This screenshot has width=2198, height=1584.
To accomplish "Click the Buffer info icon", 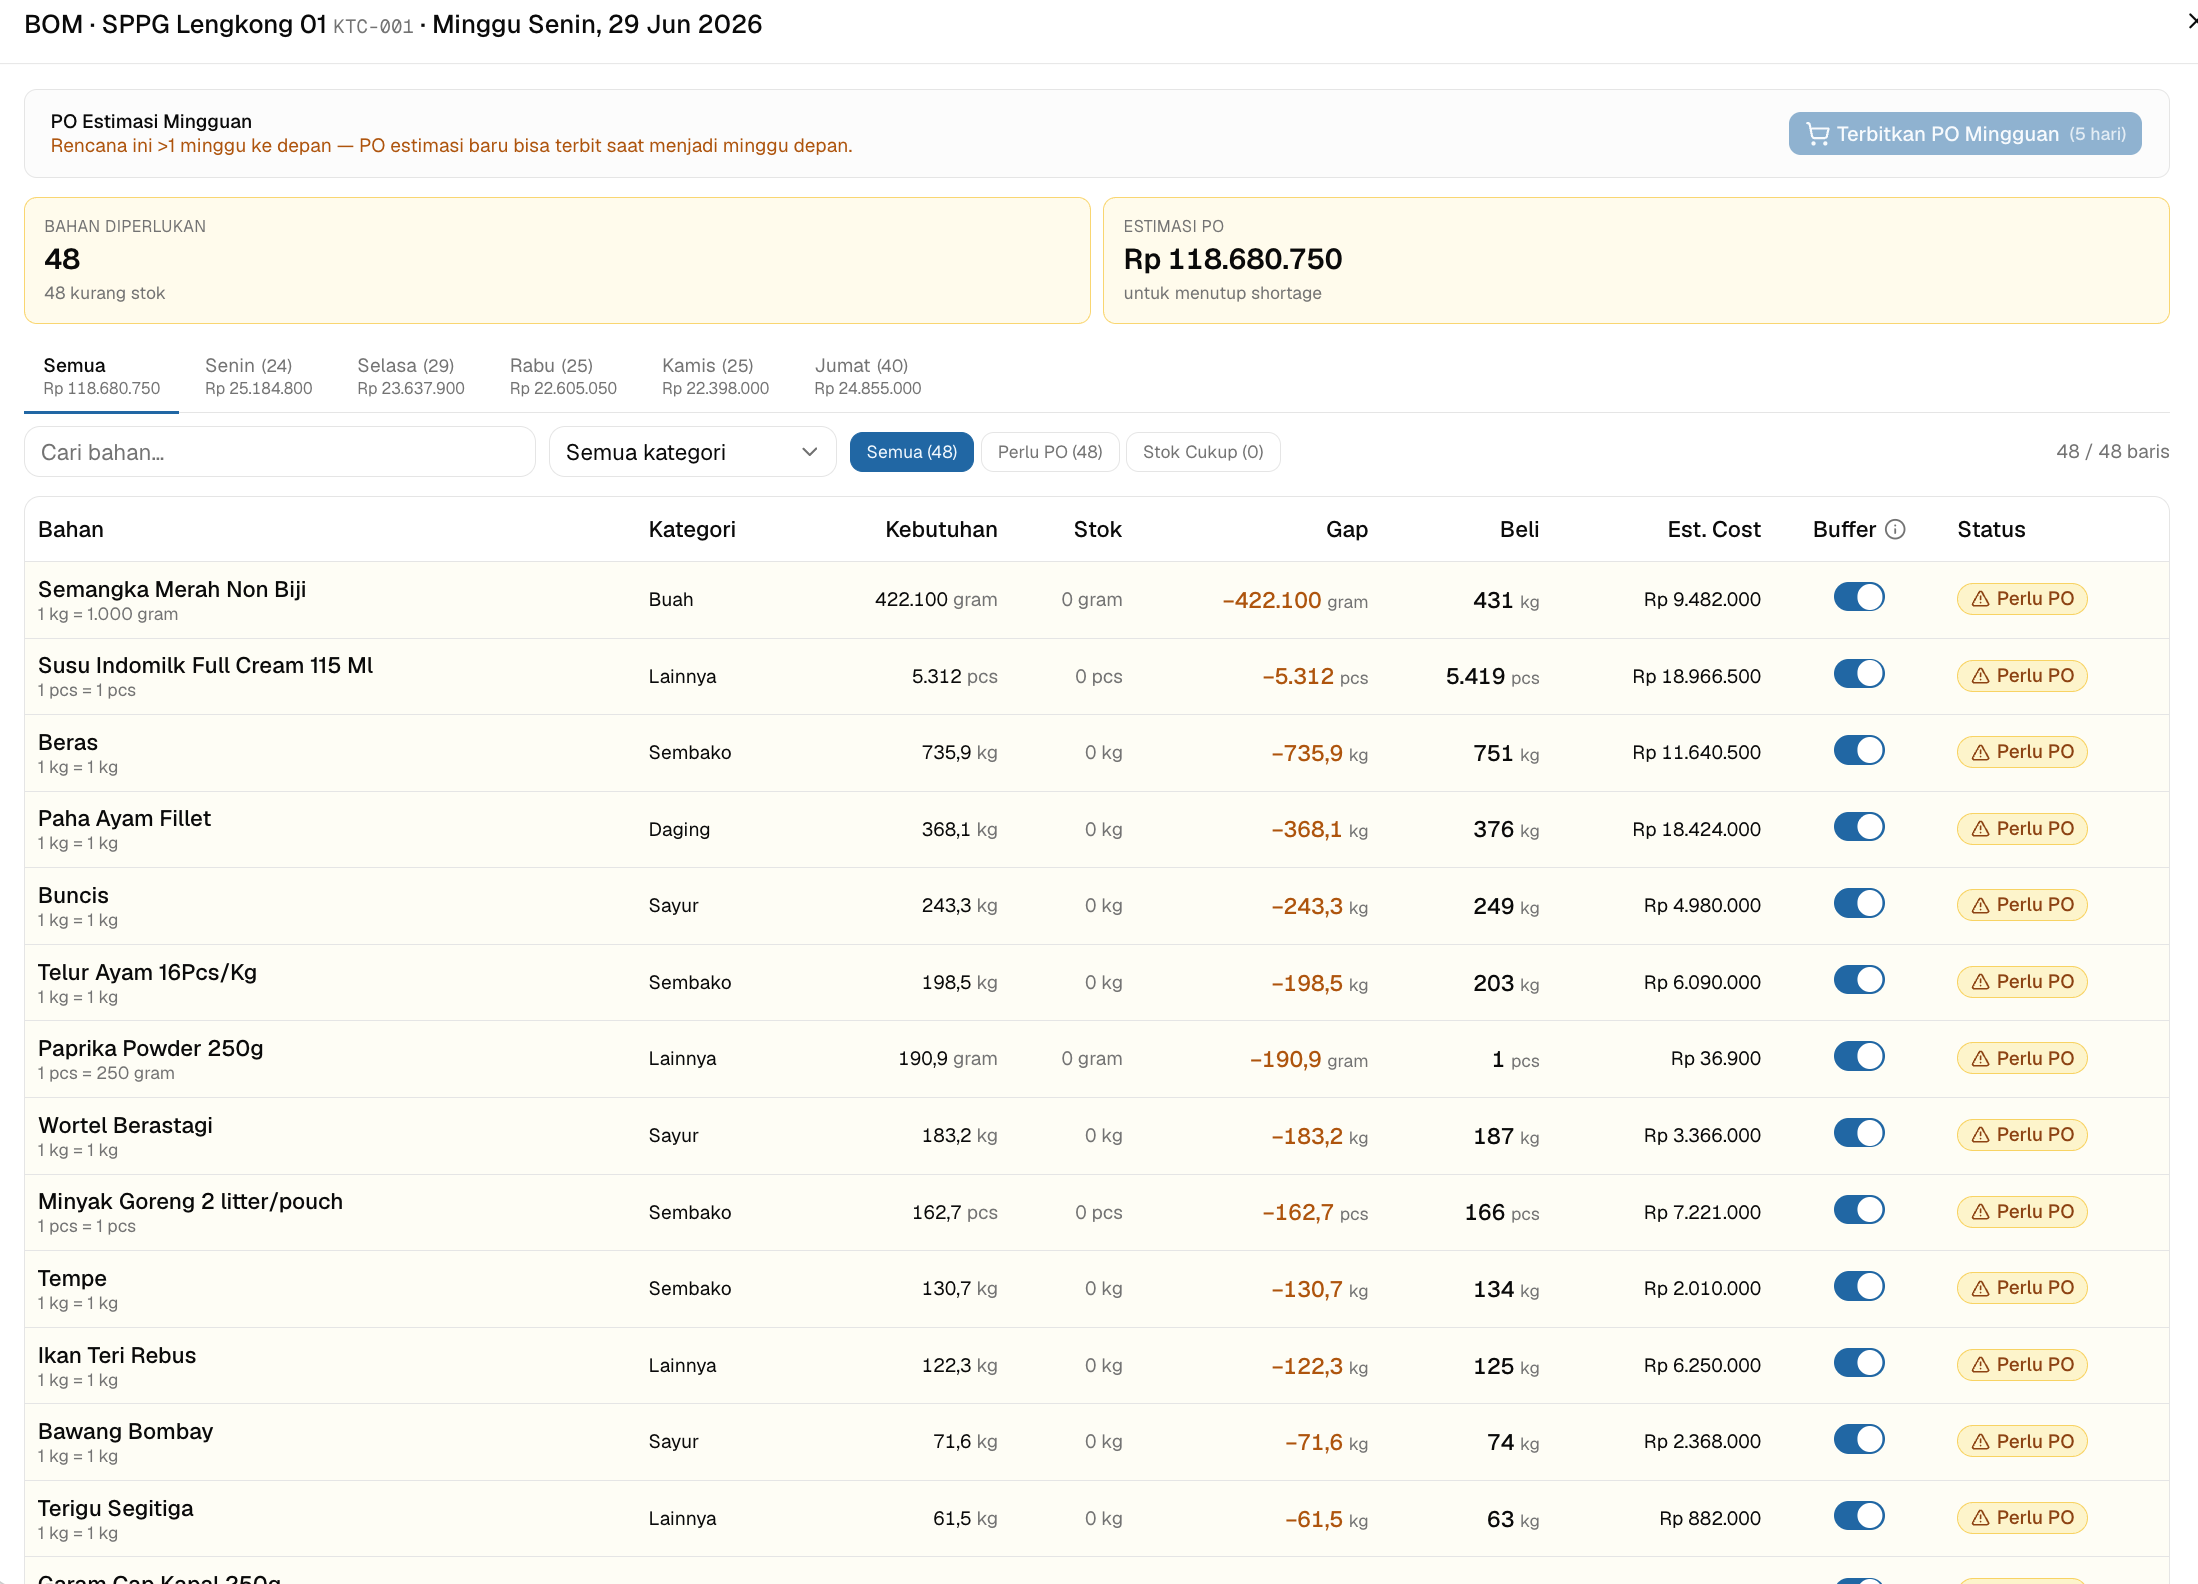I will pos(1895,530).
